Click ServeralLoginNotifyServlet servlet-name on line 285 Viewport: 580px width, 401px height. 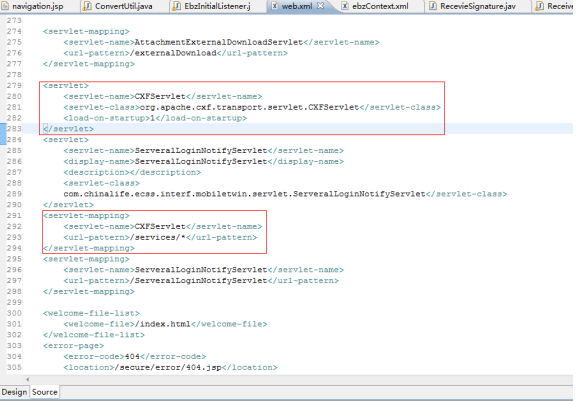tap(201, 151)
